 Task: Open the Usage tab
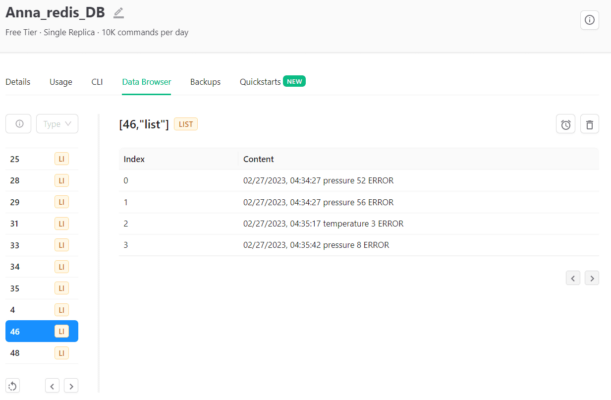tap(61, 82)
